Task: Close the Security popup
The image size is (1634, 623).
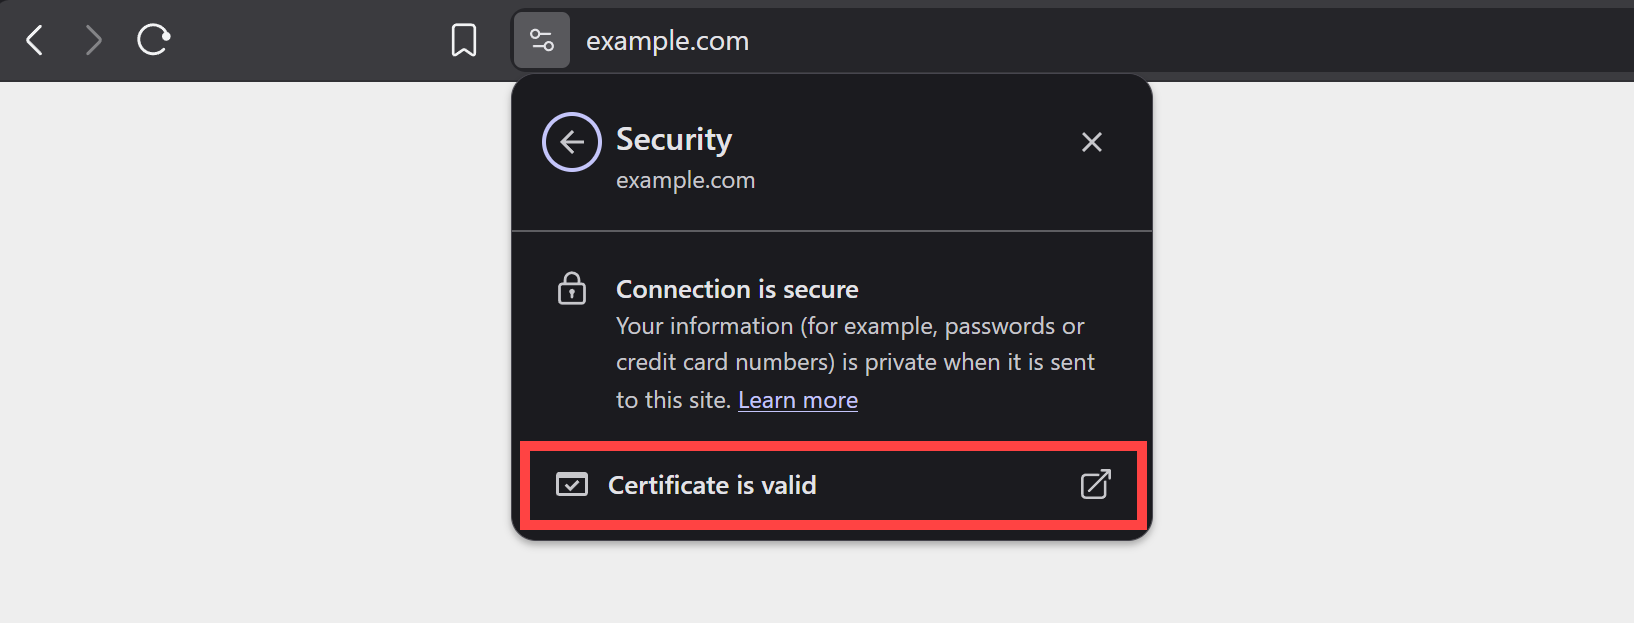Action: [1092, 142]
